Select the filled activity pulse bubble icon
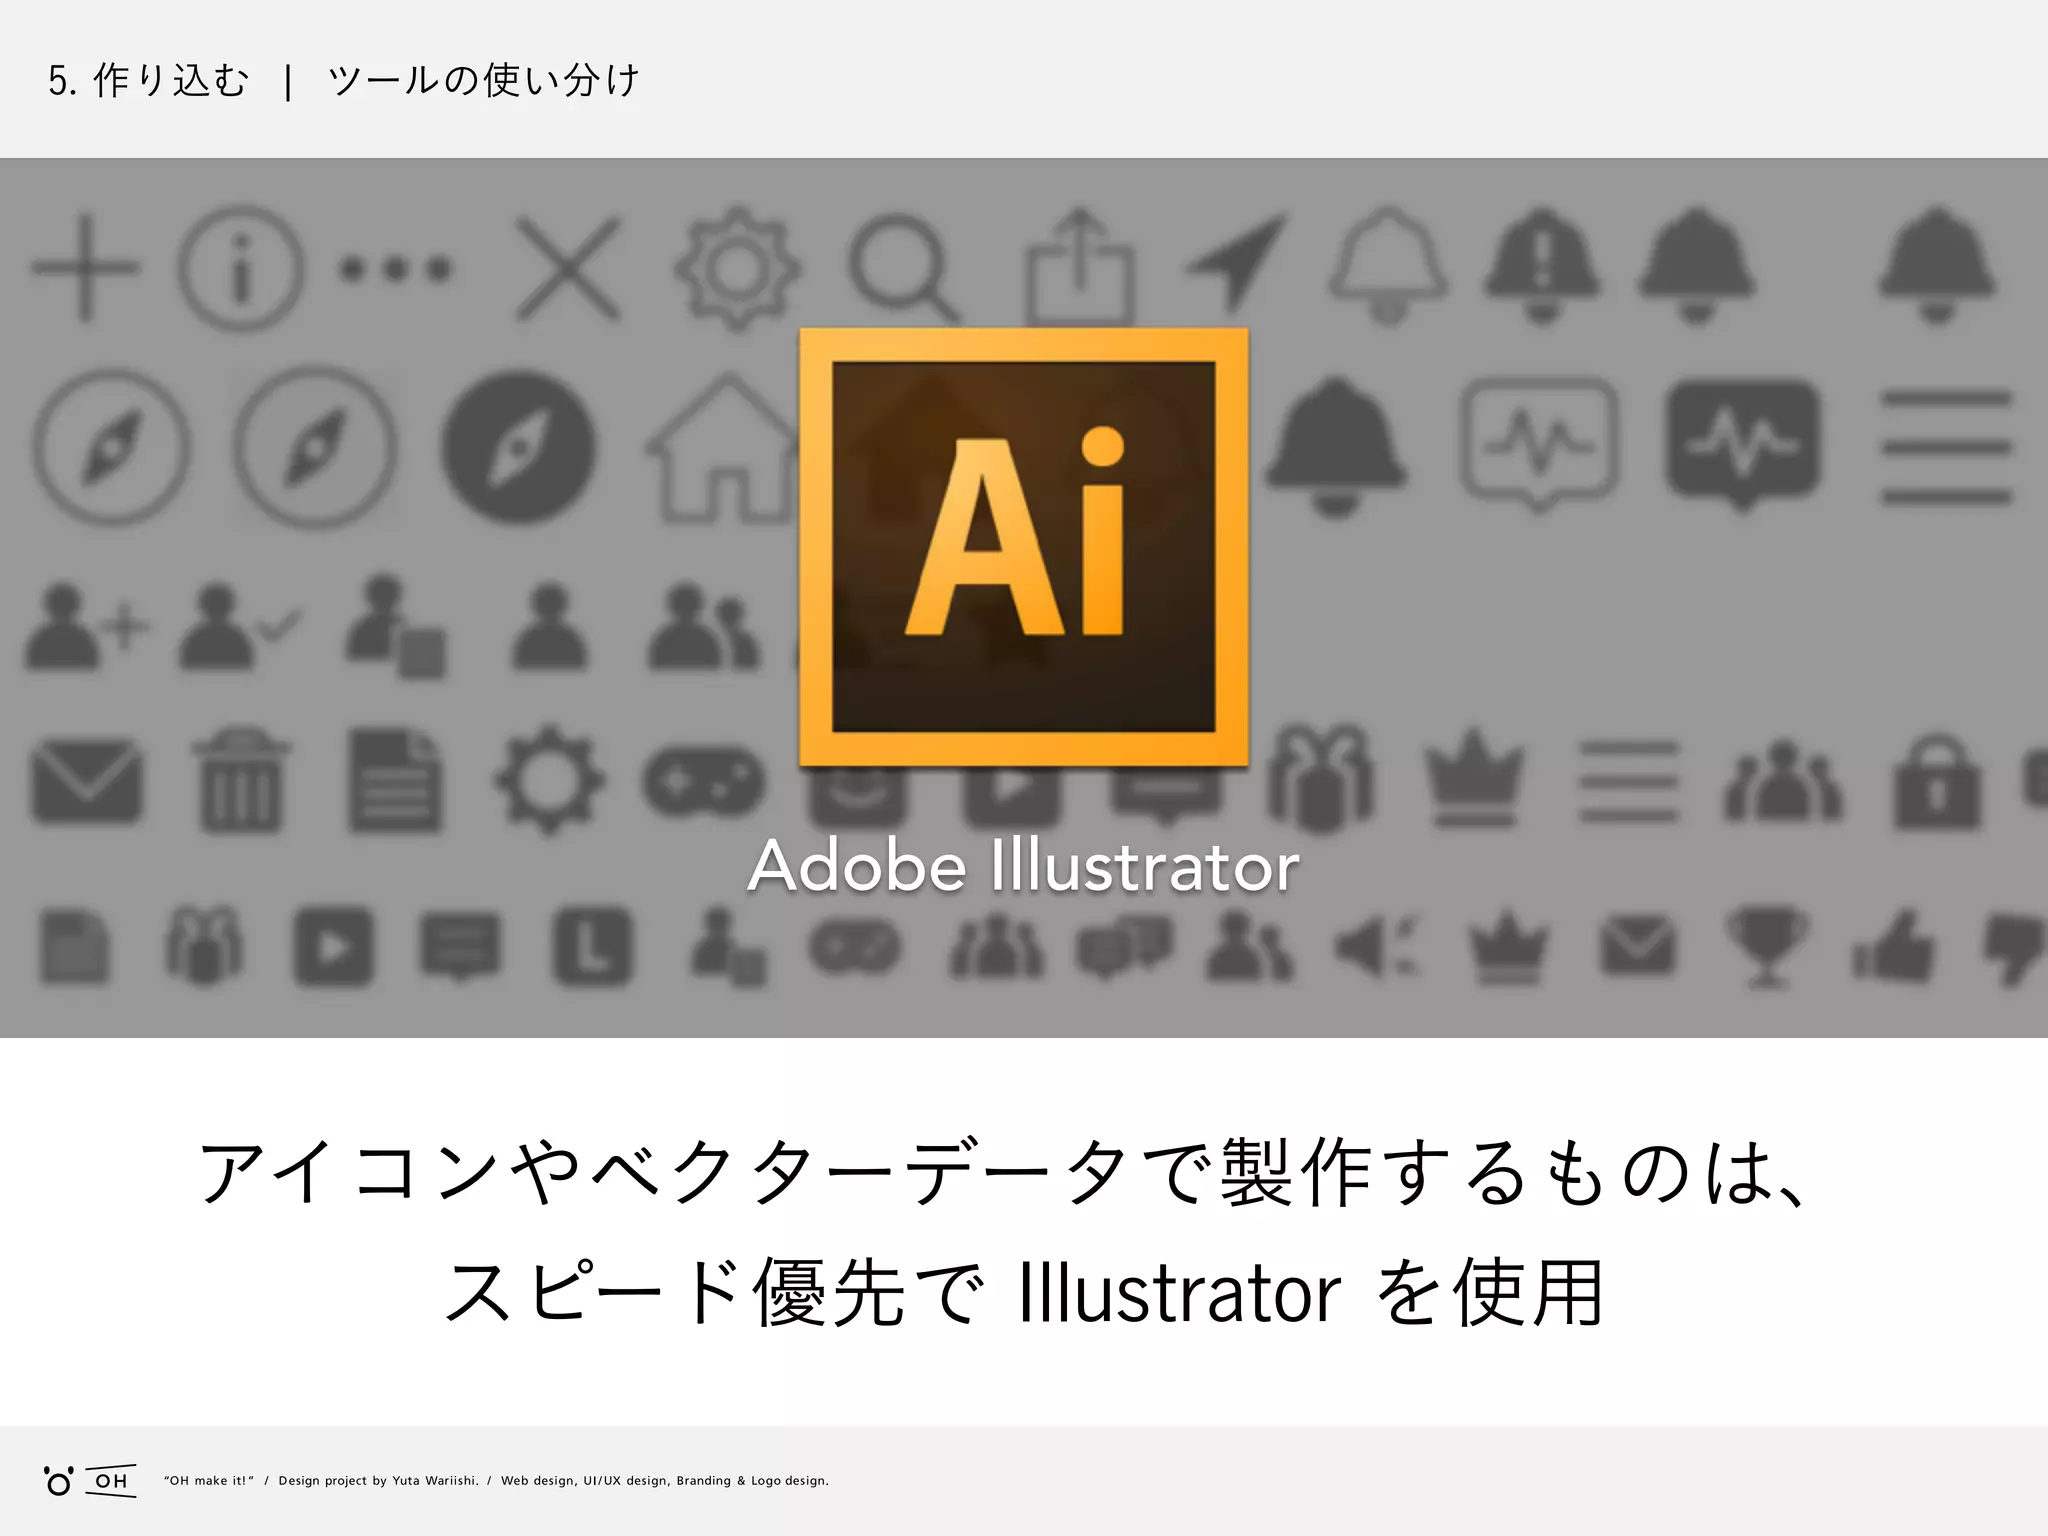Screen dimensions: 2048x1536 tap(1743, 444)
